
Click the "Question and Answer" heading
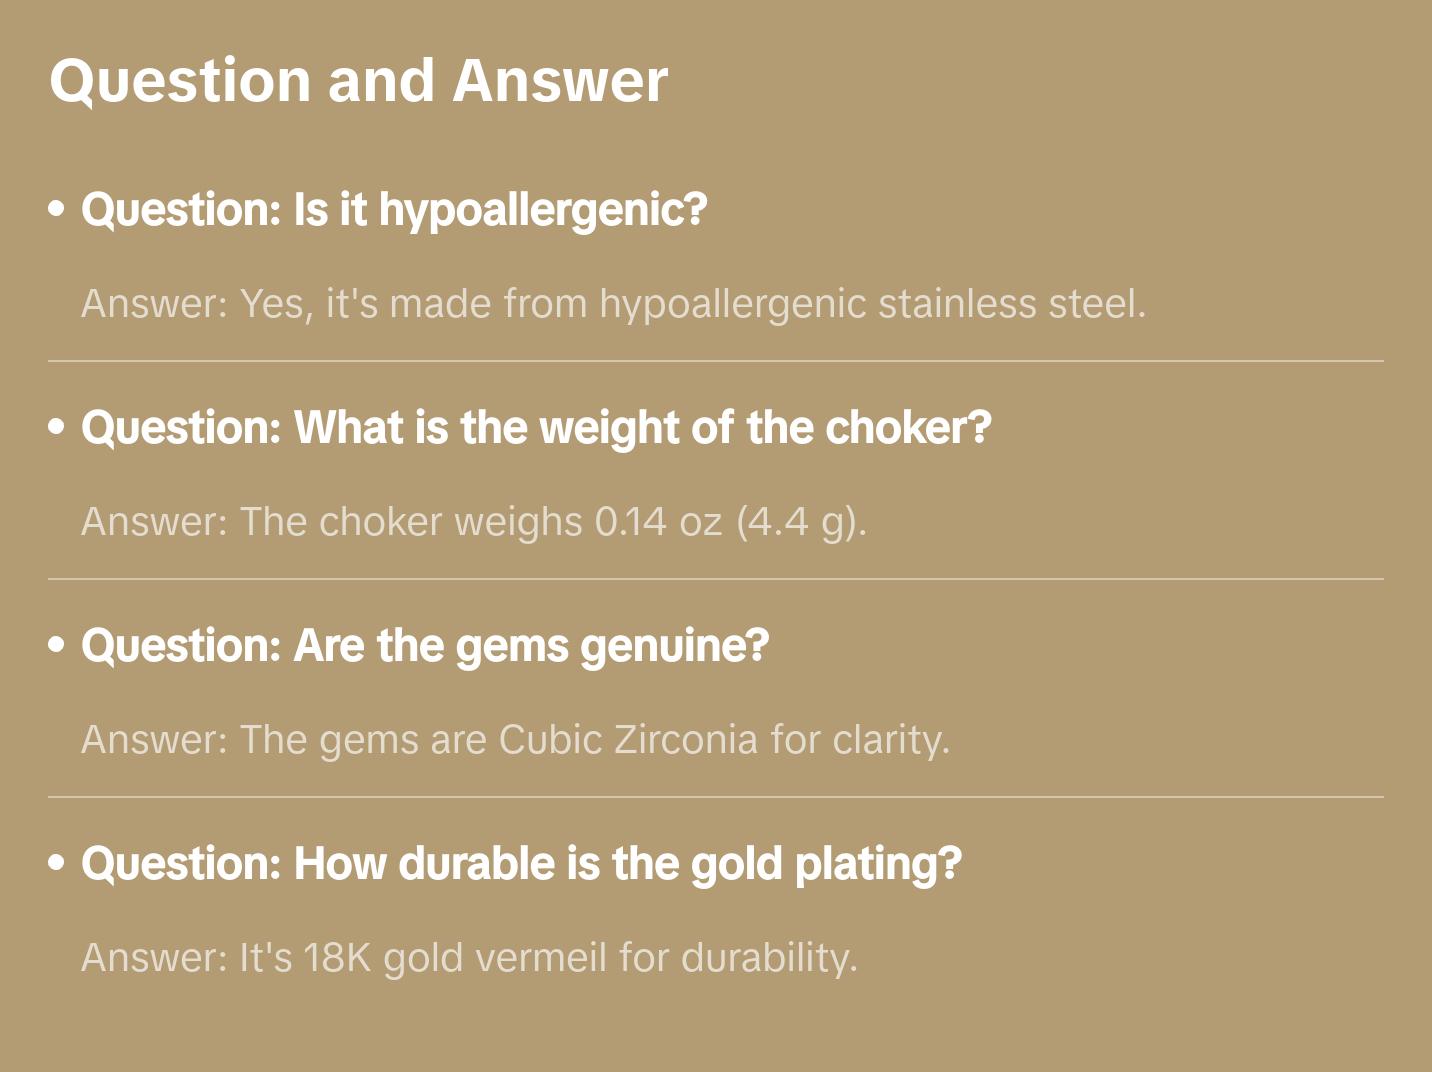[x=358, y=80]
